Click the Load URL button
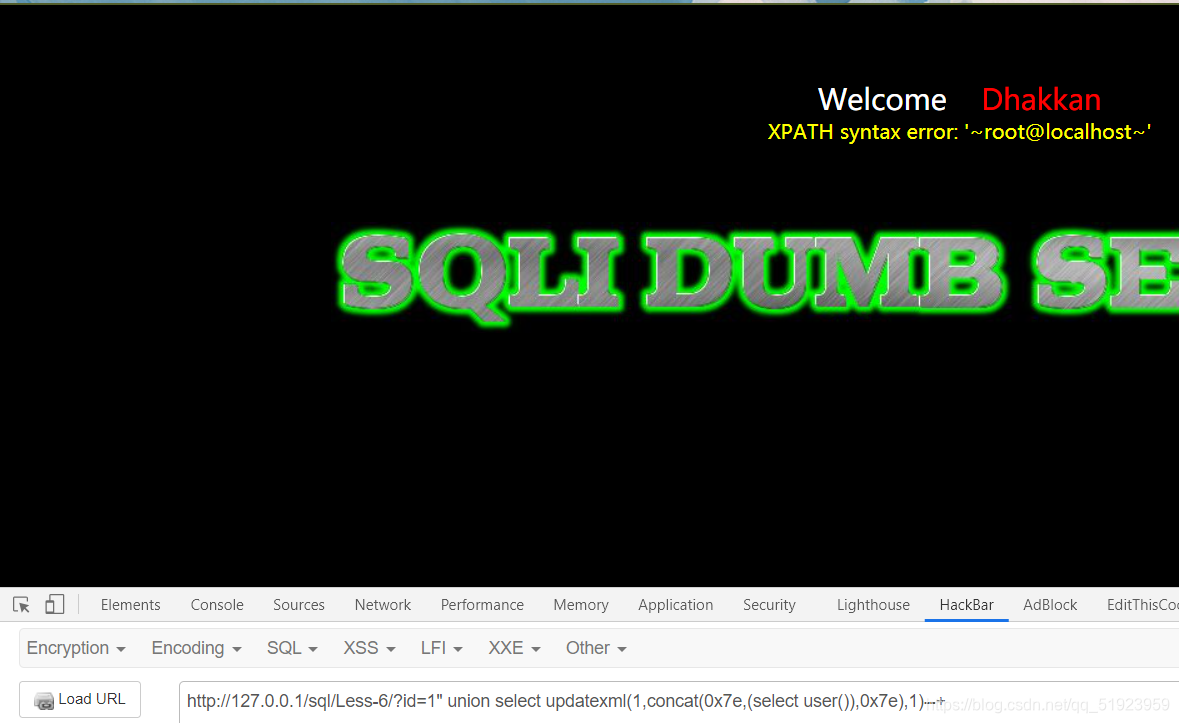This screenshot has height=723, width=1179. [x=80, y=700]
